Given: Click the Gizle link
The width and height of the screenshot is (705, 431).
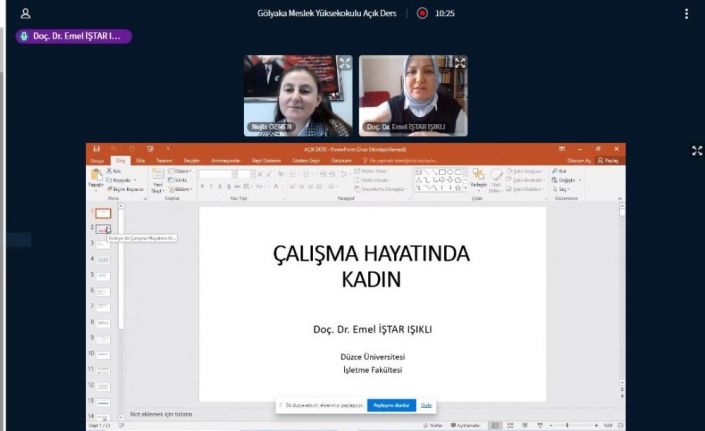Looking at the screenshot, I should [425, 405].
